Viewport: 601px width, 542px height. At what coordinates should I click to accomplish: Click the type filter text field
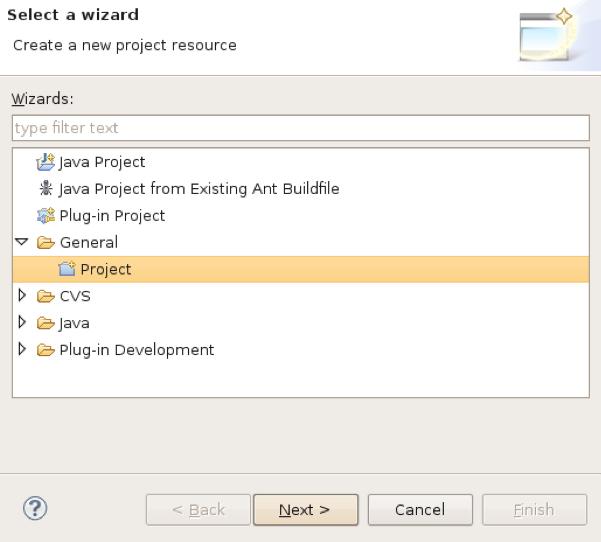(x=300, y=128)
